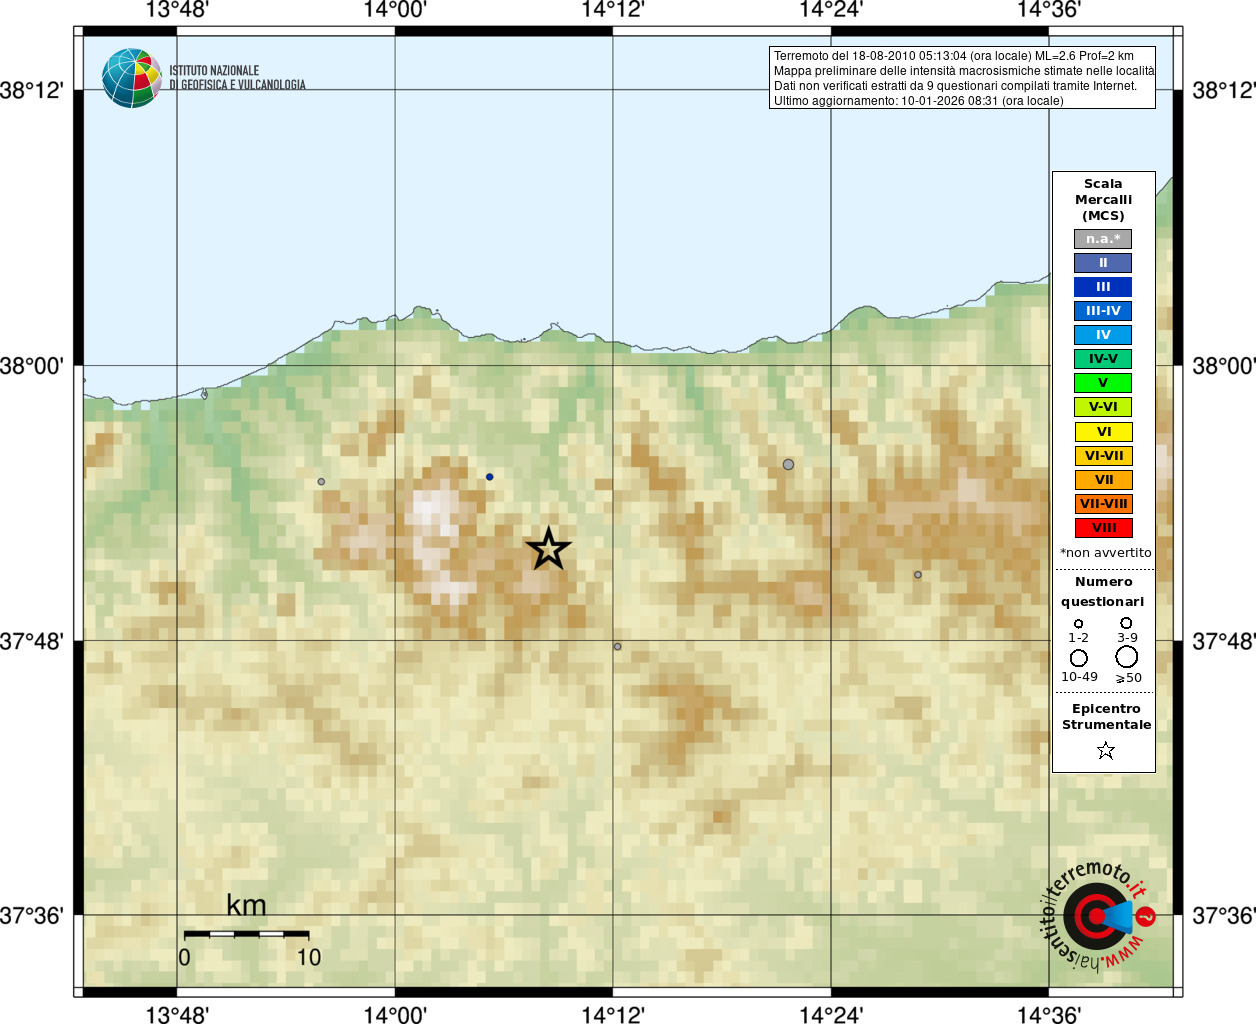This screenshot has height=1024, width=1256.
Task: Click the left 38°00' latitude label
Action: pyautogui.click(x=32, y=366)
